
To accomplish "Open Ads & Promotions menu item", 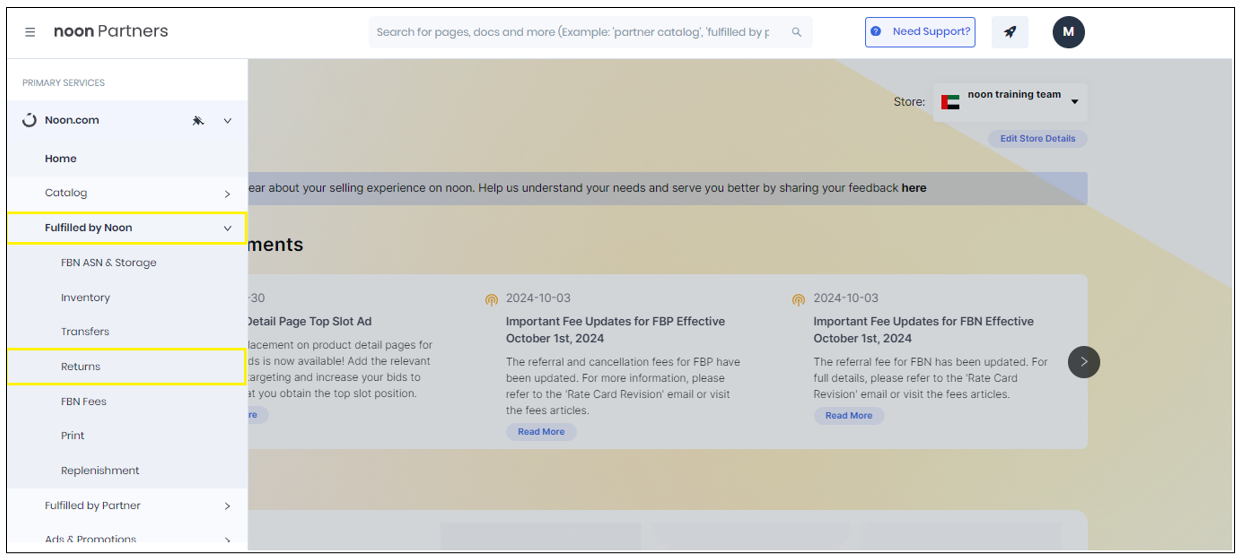I will [x=90, y=540].
